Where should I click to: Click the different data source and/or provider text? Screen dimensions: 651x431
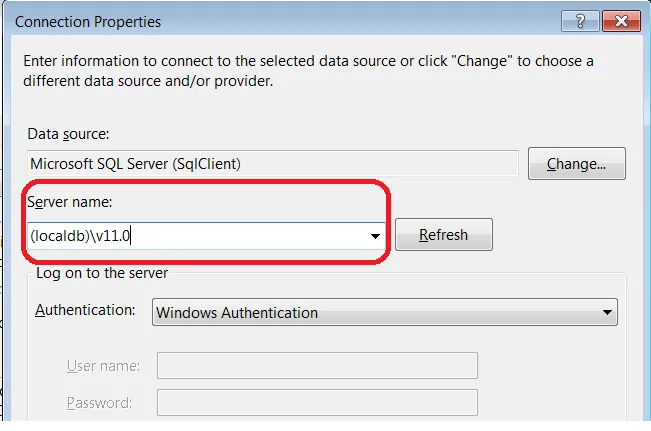pos(149,80)
